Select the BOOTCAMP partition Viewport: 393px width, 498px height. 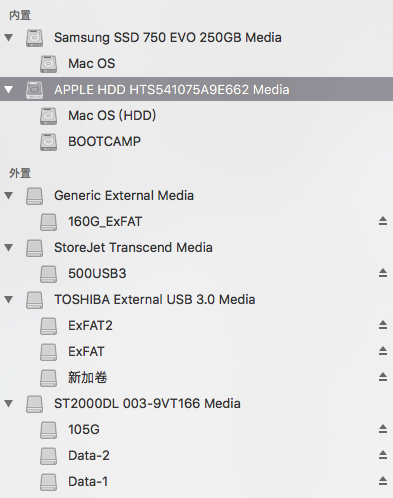click(x=196, y=141)
